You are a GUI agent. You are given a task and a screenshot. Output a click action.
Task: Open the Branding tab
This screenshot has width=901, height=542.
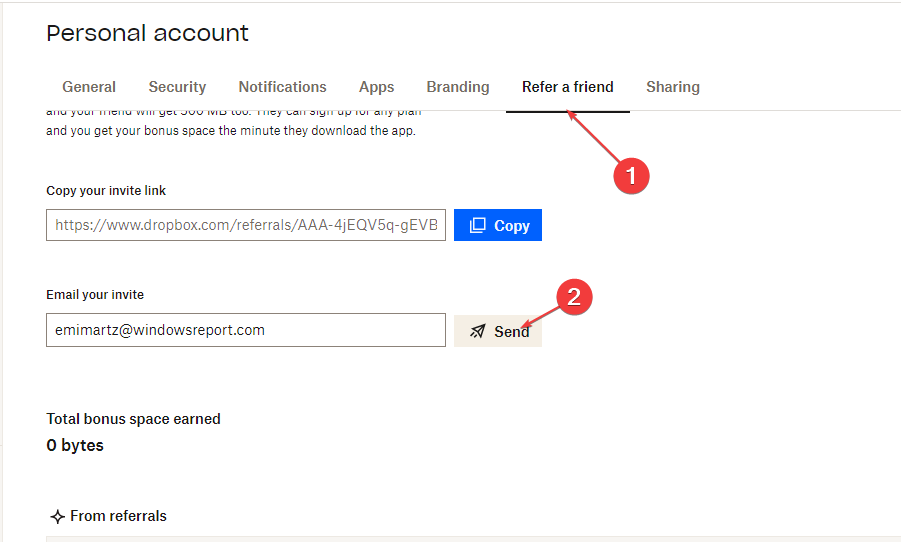tap(458, 87)
